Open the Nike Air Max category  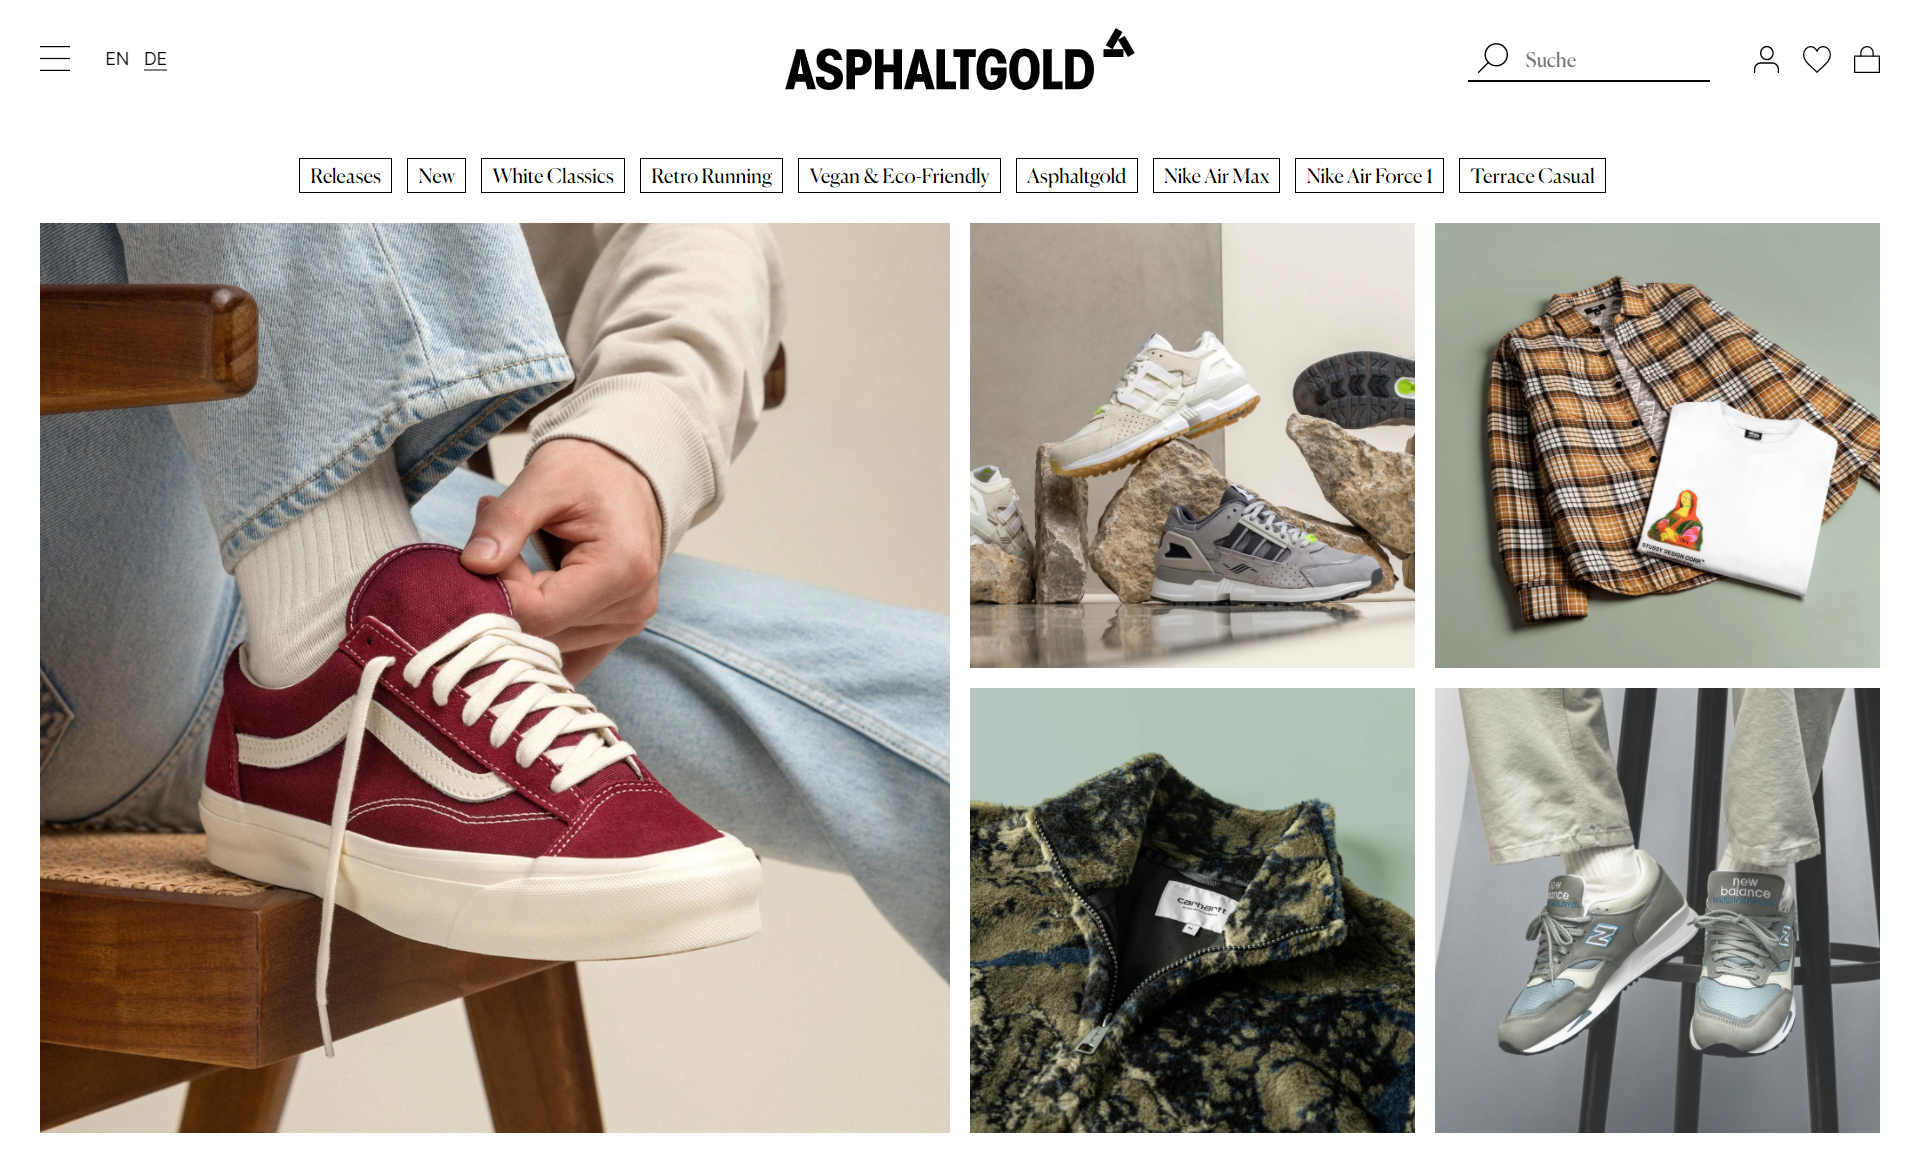[1216, 176]
